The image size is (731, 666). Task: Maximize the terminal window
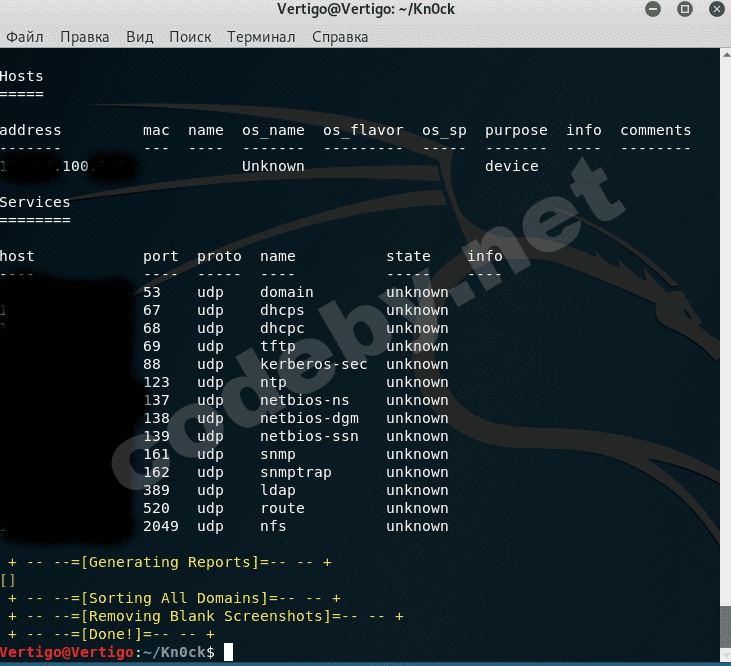pyautogui.click(x=684, y=10)
